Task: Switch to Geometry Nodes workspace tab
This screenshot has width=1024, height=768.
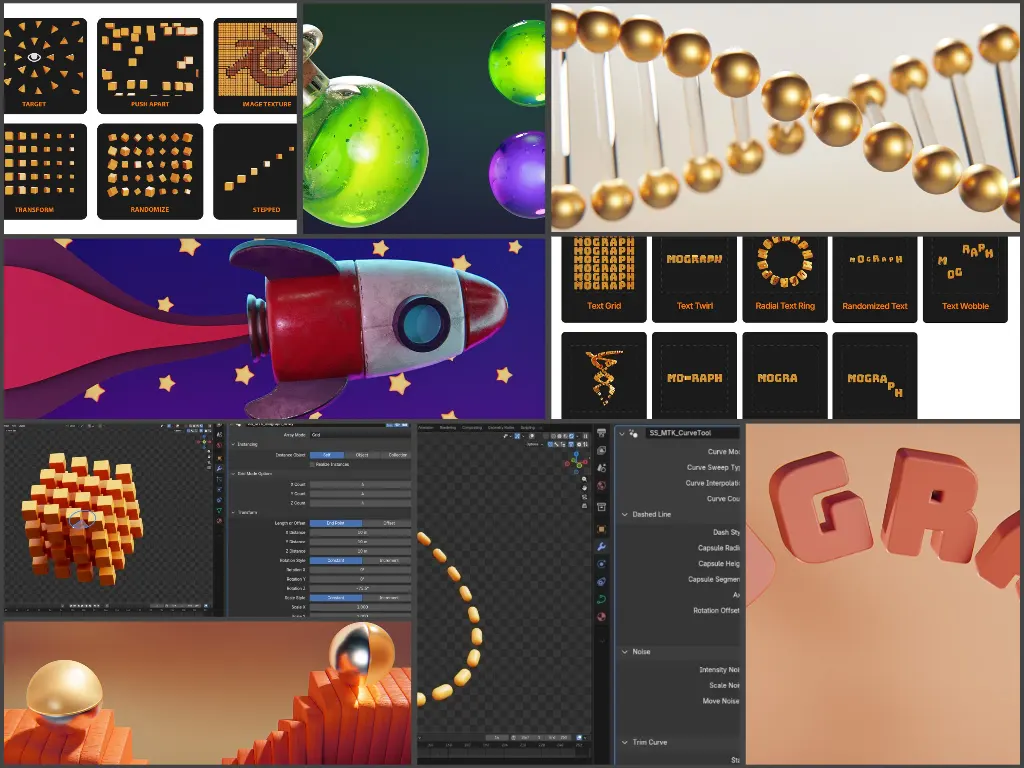Action: coord(501,427)
